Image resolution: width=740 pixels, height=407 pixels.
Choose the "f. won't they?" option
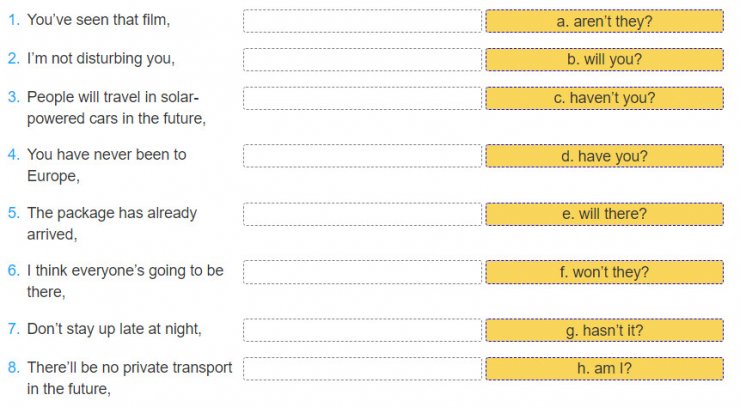tap(604, 272)
